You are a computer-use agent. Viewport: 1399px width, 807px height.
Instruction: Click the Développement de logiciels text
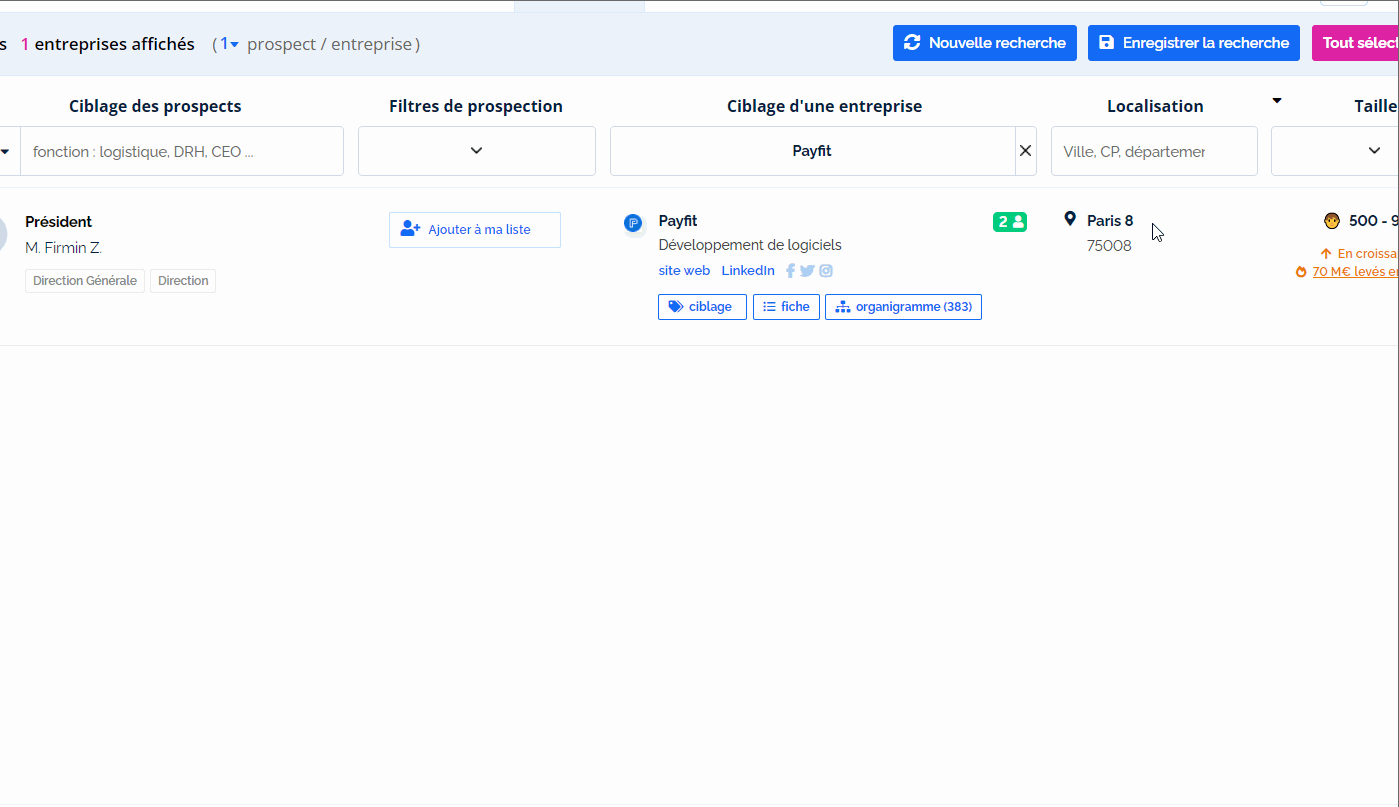pyautogui.click(x=750, y=245)
